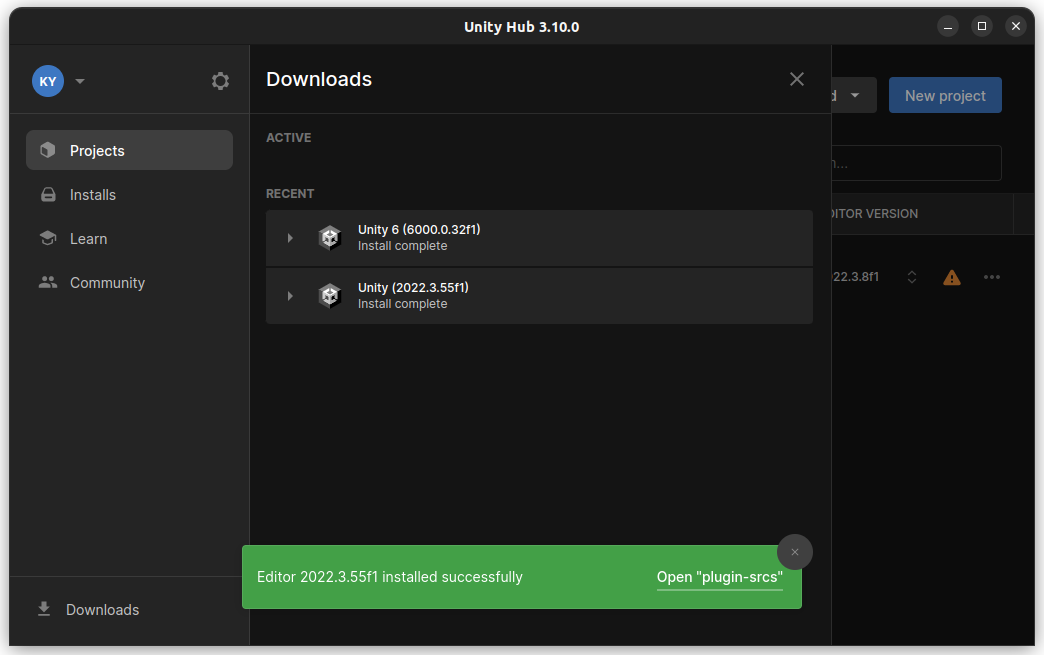Click Install complete under Unity 6

(402, 246)
